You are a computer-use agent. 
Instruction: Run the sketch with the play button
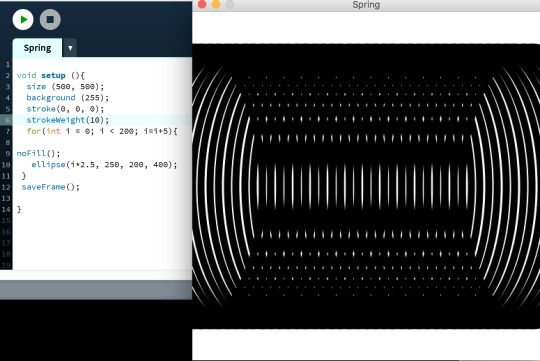[23, 20]
